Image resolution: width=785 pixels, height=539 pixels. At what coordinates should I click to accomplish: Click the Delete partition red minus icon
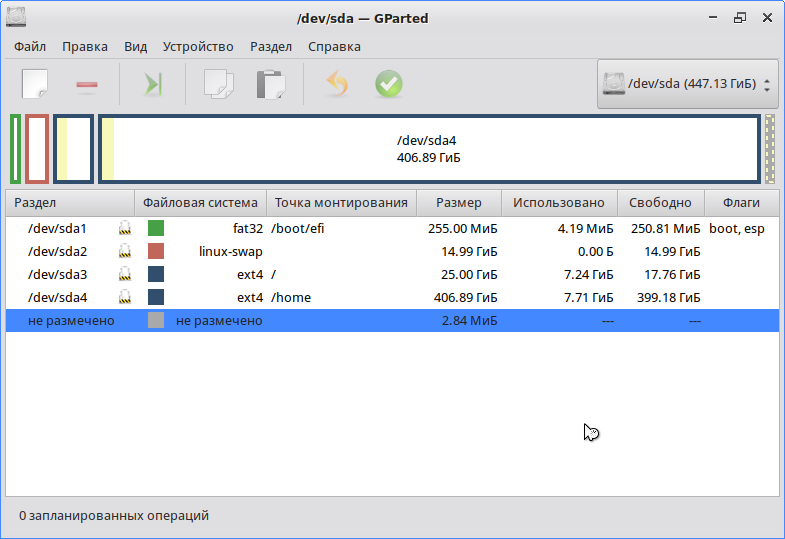pos(87,85)
